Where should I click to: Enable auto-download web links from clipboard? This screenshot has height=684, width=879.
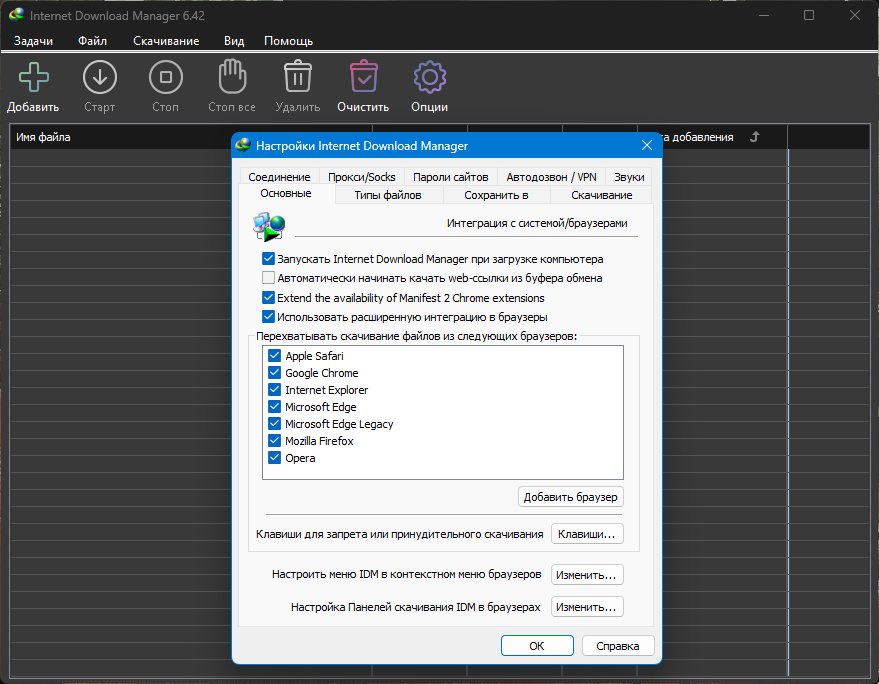pos(269,278)
